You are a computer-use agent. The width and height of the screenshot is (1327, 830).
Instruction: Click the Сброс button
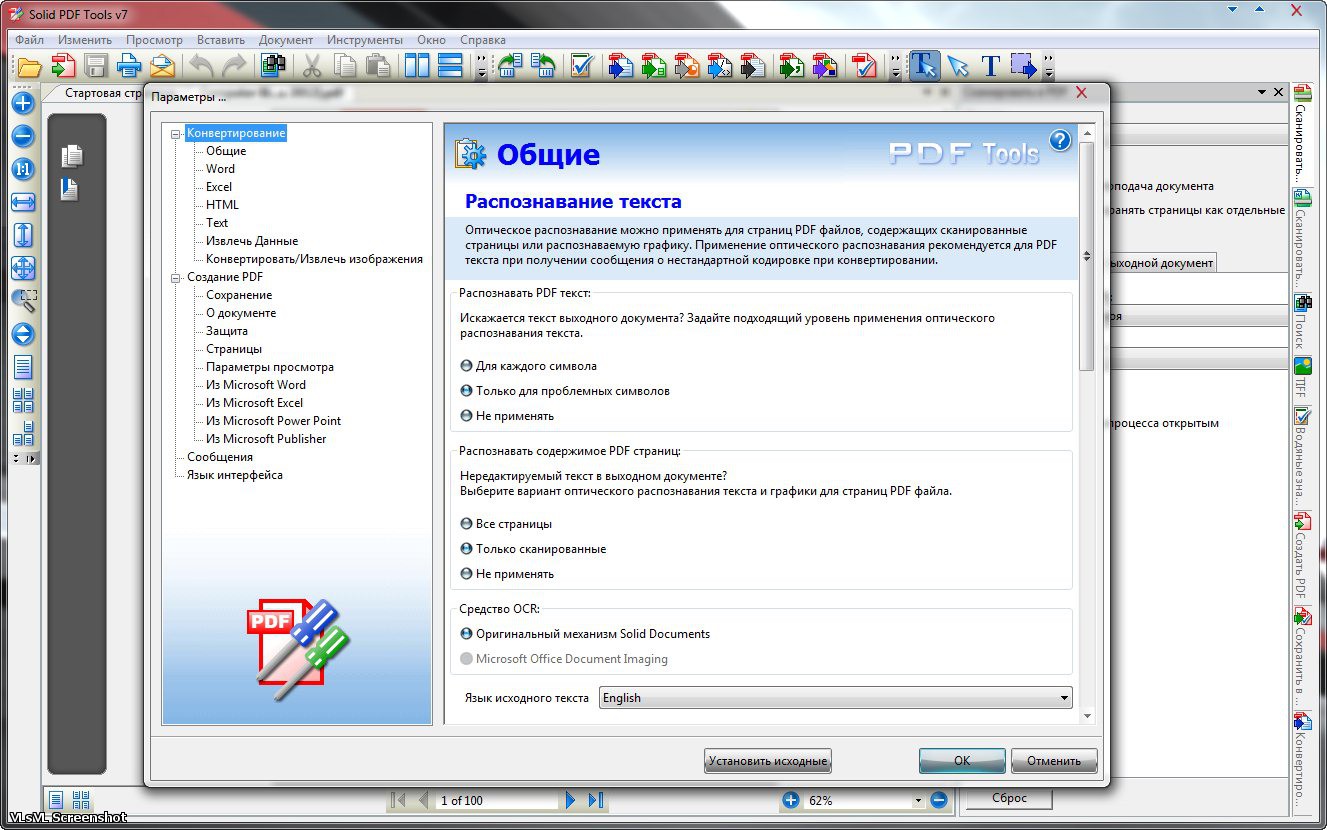coord(1009,799)
